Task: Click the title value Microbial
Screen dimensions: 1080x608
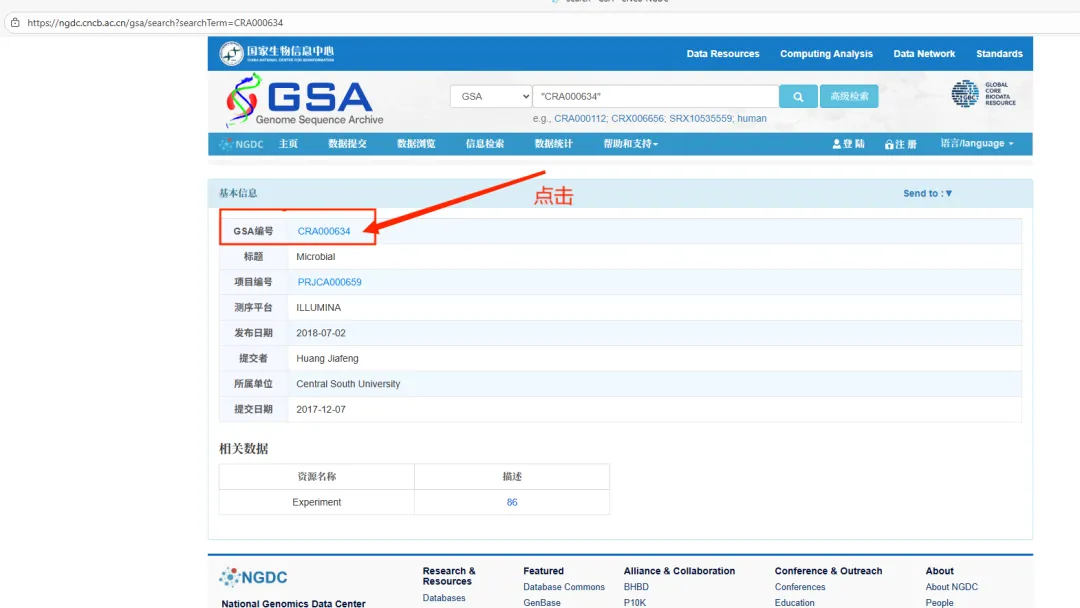Action: [x=315, y=257]
